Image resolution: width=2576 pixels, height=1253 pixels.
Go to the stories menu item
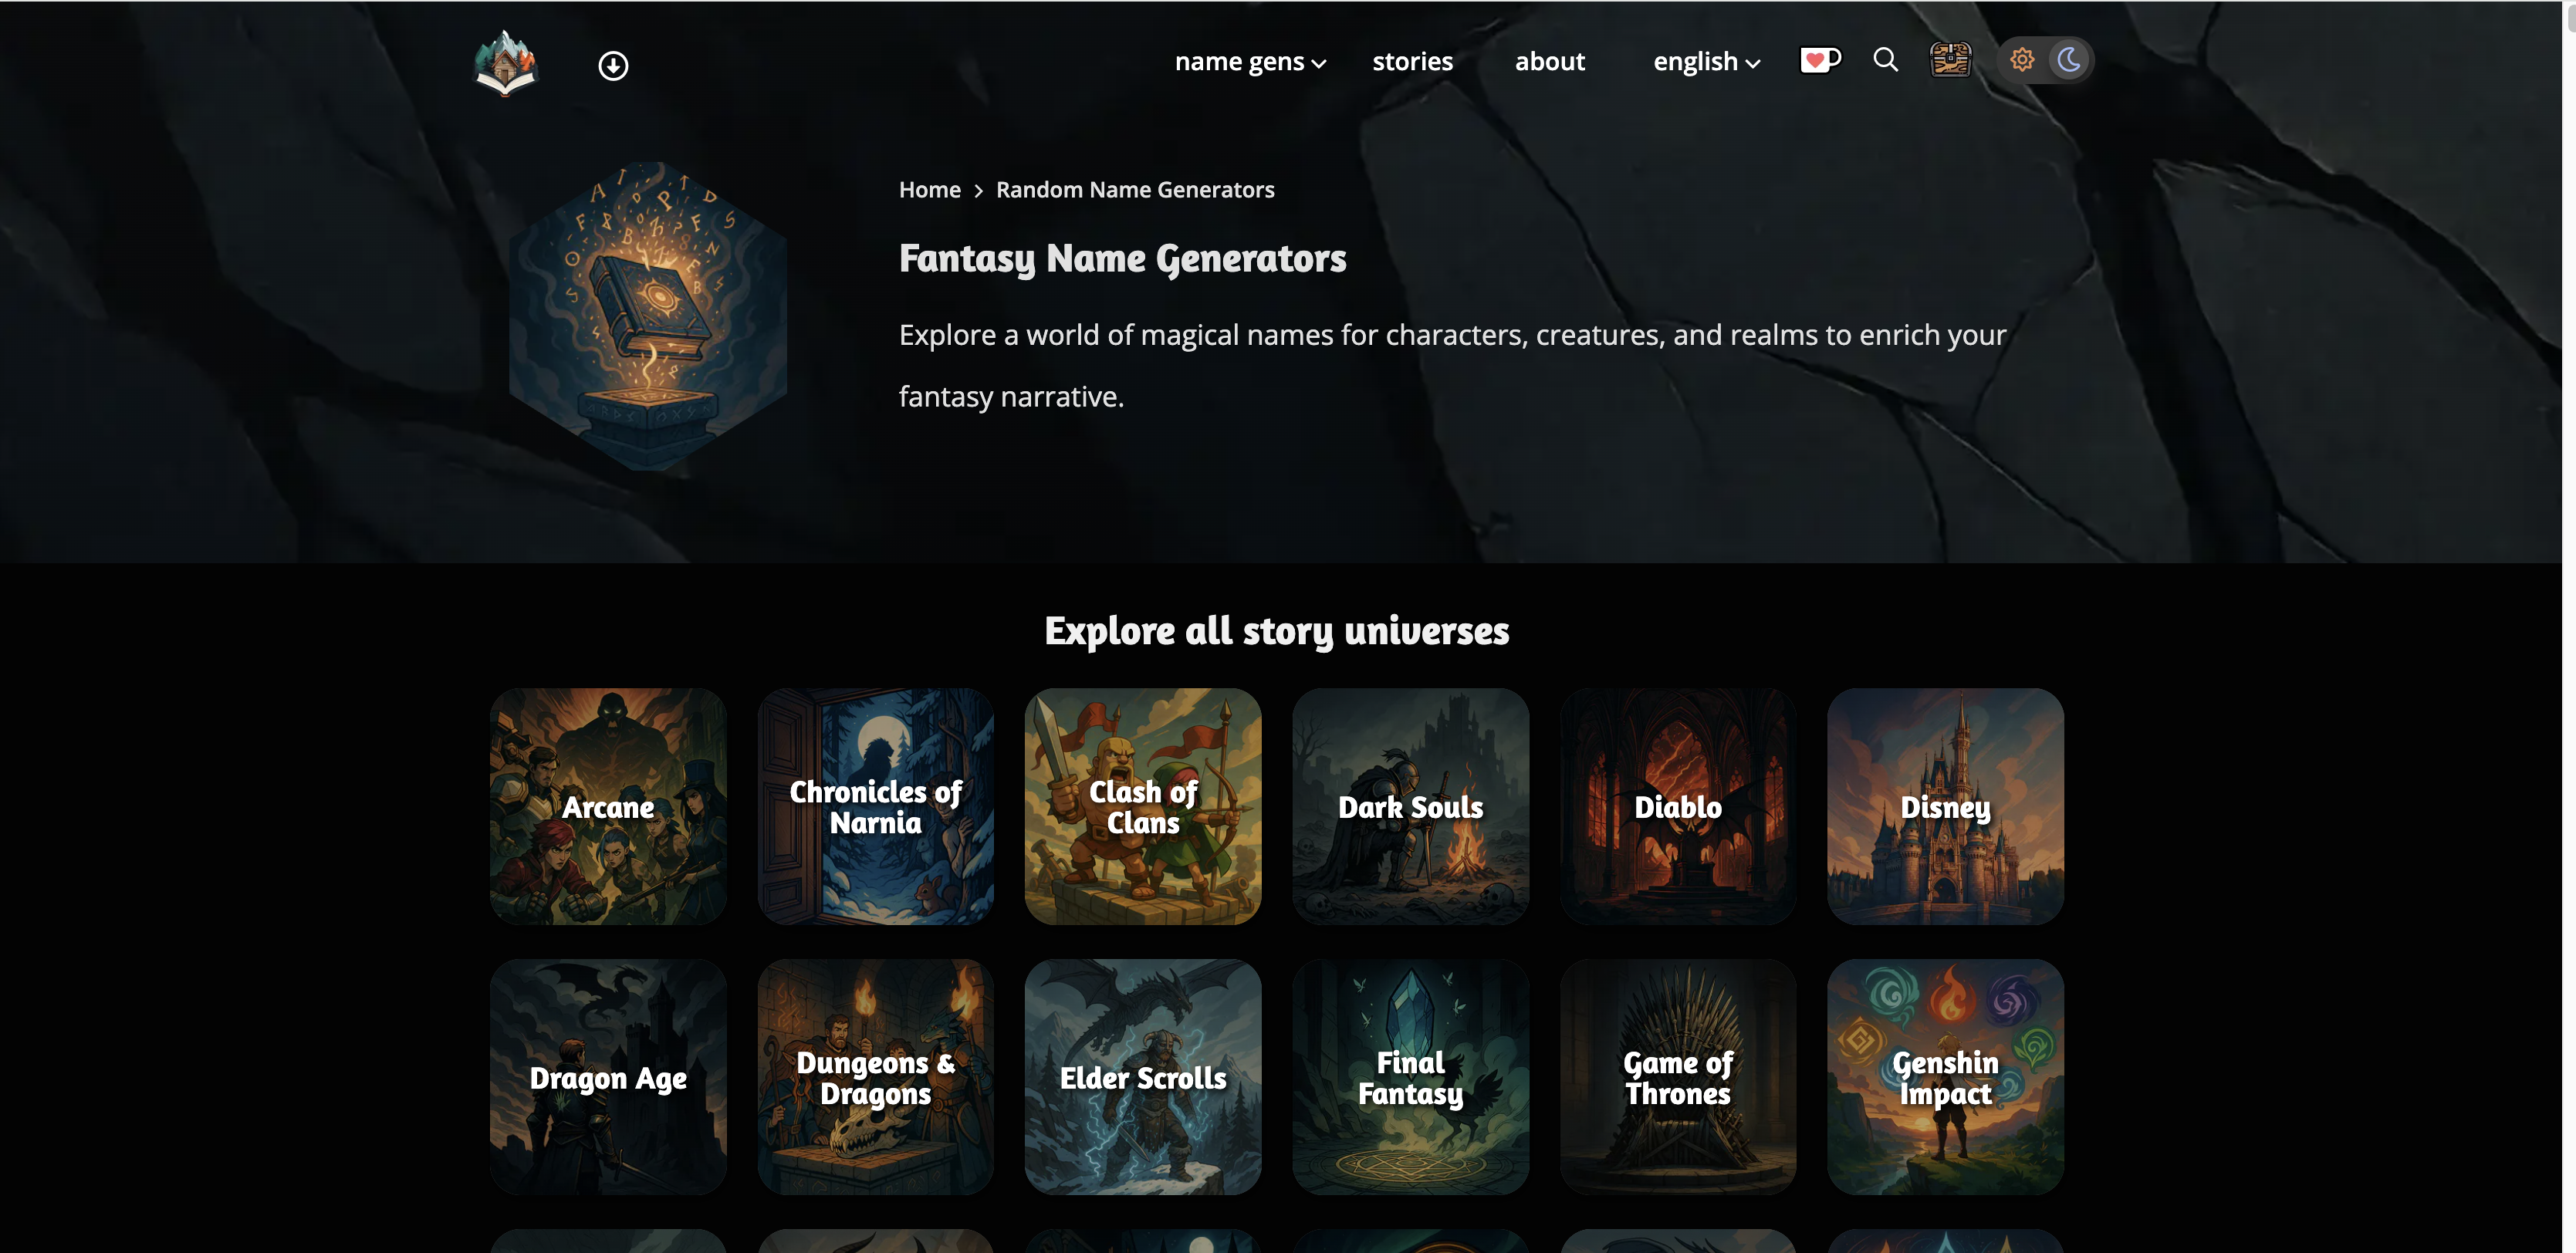click(1412, 62)
